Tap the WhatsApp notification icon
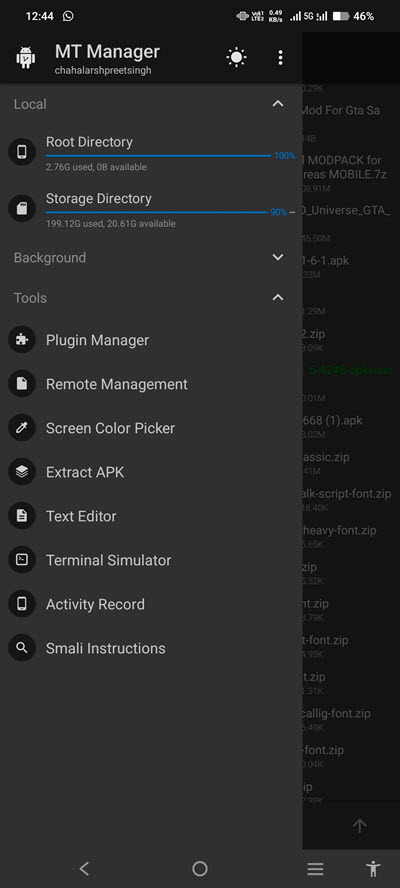Viewport: 400px width, 888px height. tap(68, 16)
